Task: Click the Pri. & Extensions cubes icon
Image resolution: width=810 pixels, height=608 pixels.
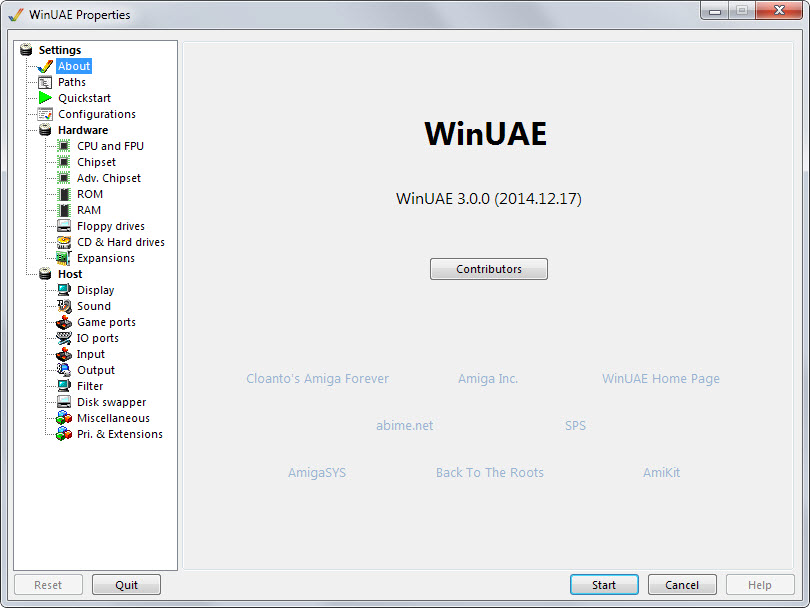Action: pyautogui.click(x=64, y=434)
